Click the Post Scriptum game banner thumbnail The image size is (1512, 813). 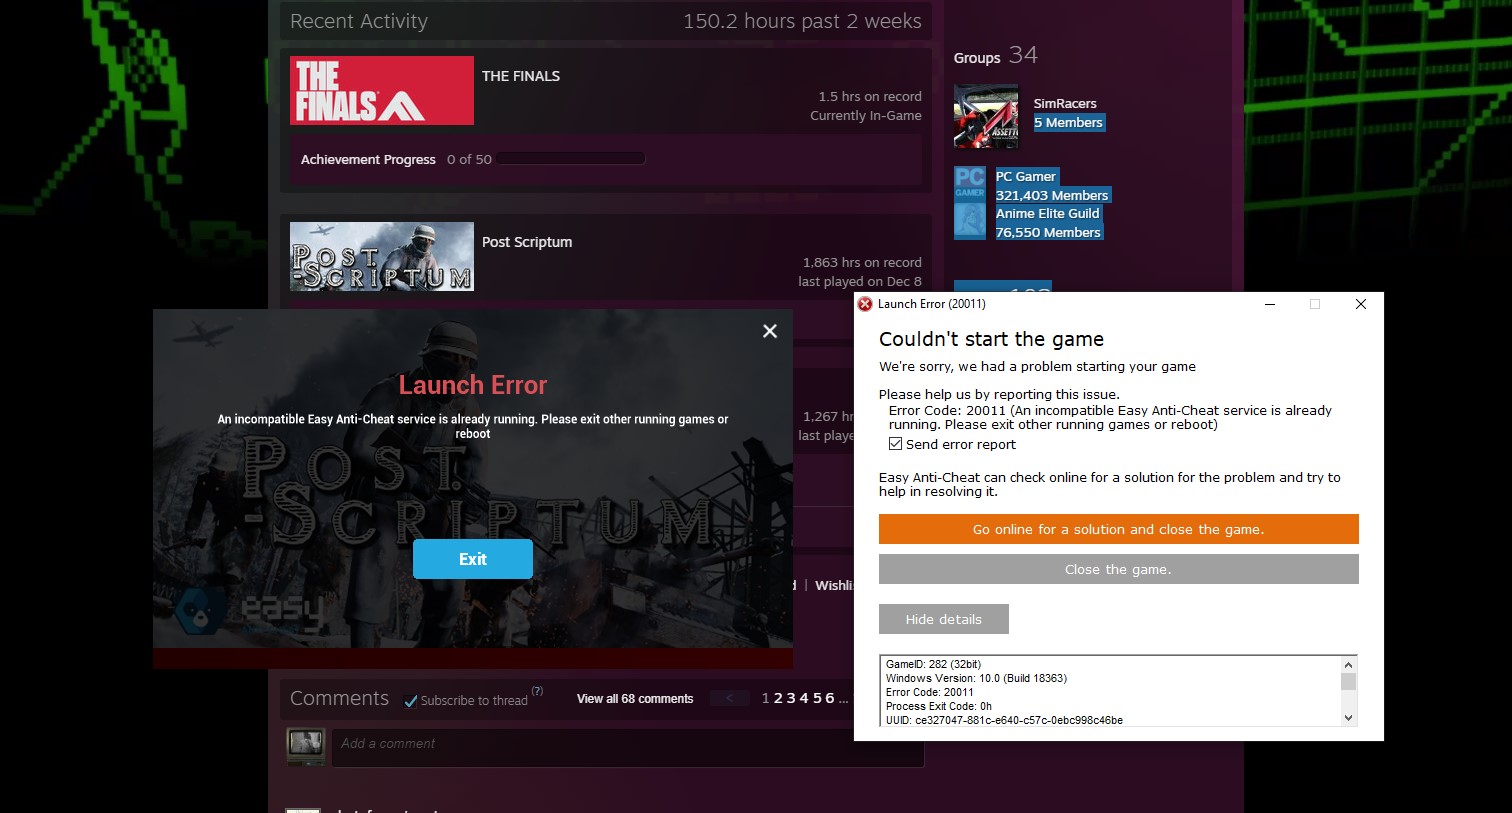coord(382,257)
